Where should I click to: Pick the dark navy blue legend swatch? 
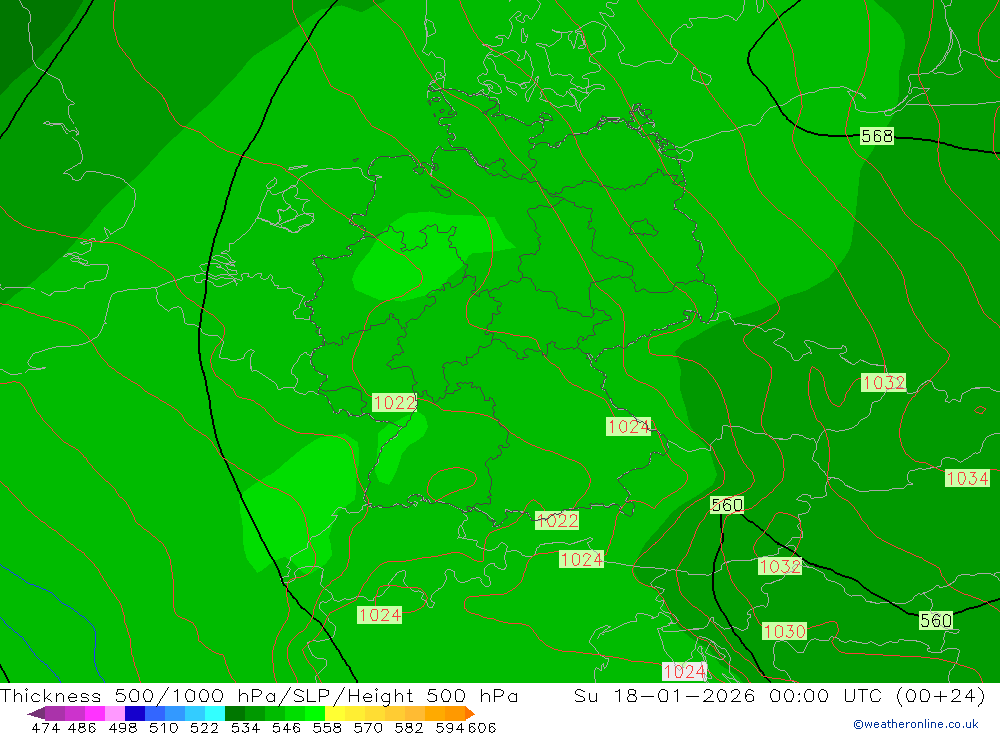(x=135, y=713)
